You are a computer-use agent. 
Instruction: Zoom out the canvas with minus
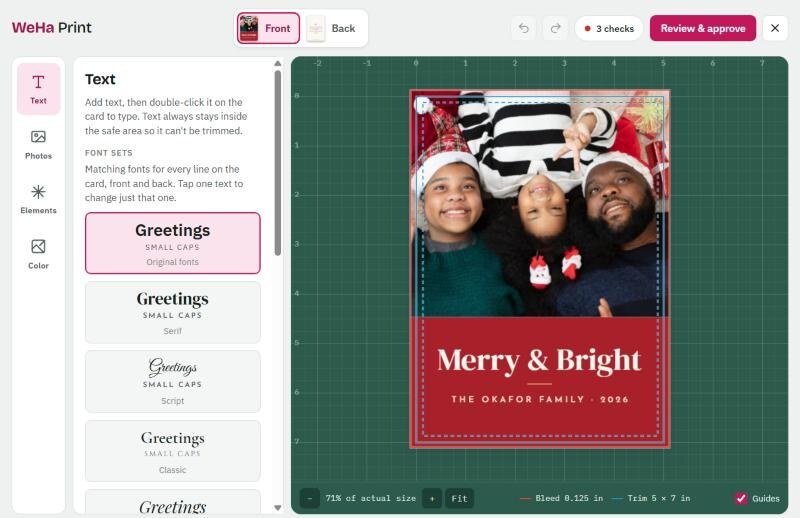tap(310, 499)
